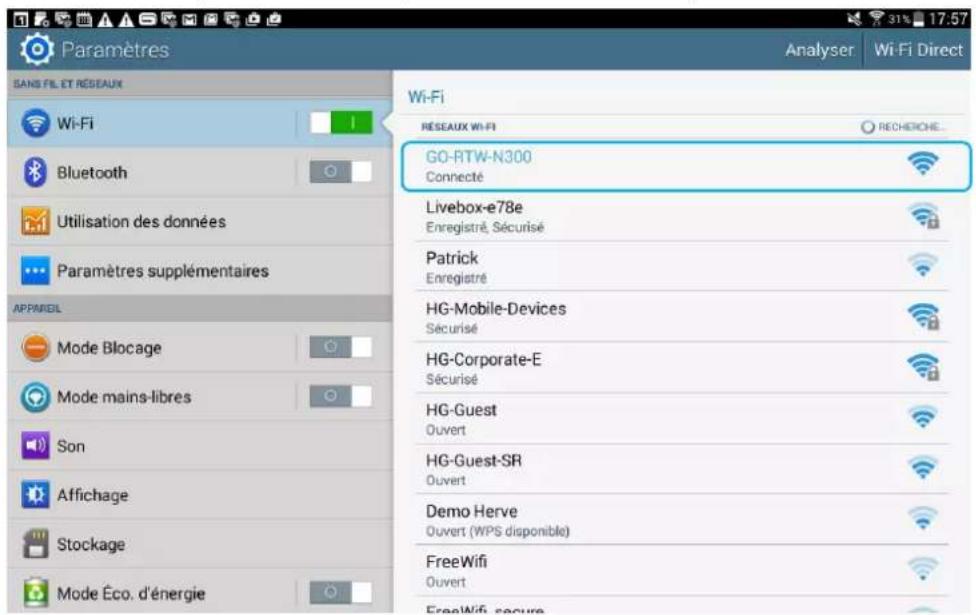
Task: Enable the Bluetooth switch
Action: (x=341, y=172)
